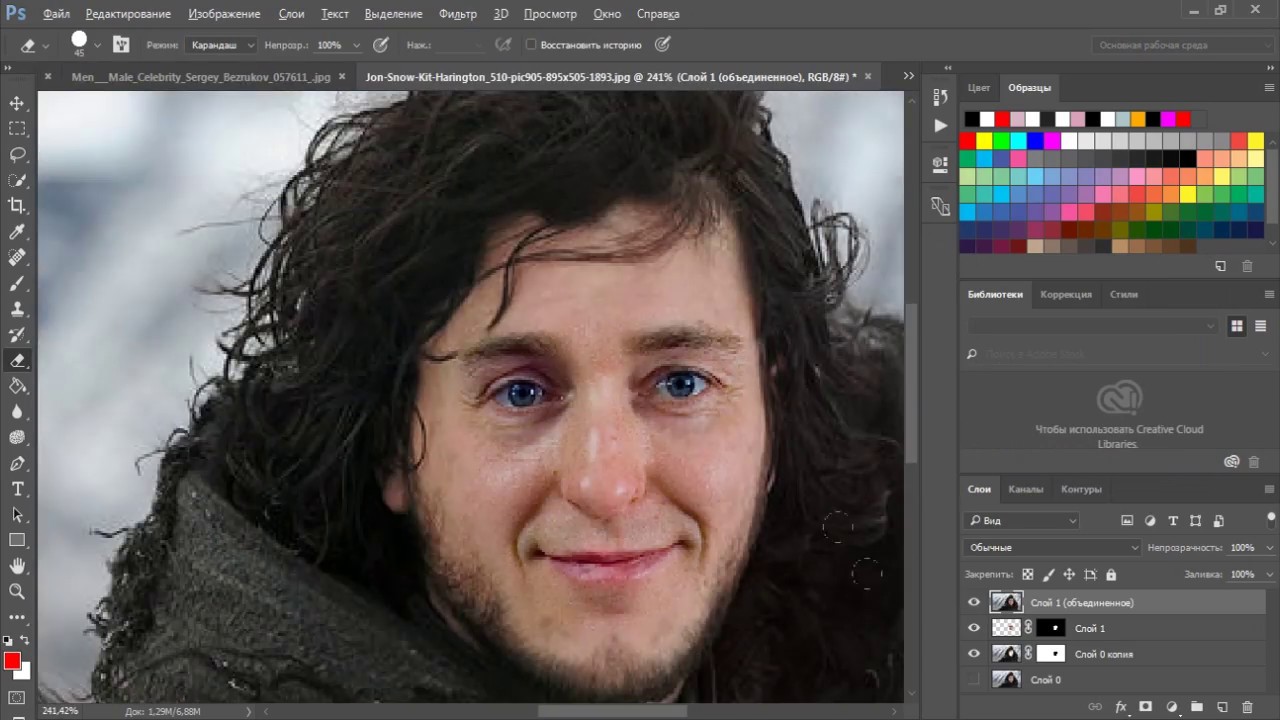1280x720 pixels.
Task: Open the Вид layer filter dropdown
Action: click(x=1022, y=520)
